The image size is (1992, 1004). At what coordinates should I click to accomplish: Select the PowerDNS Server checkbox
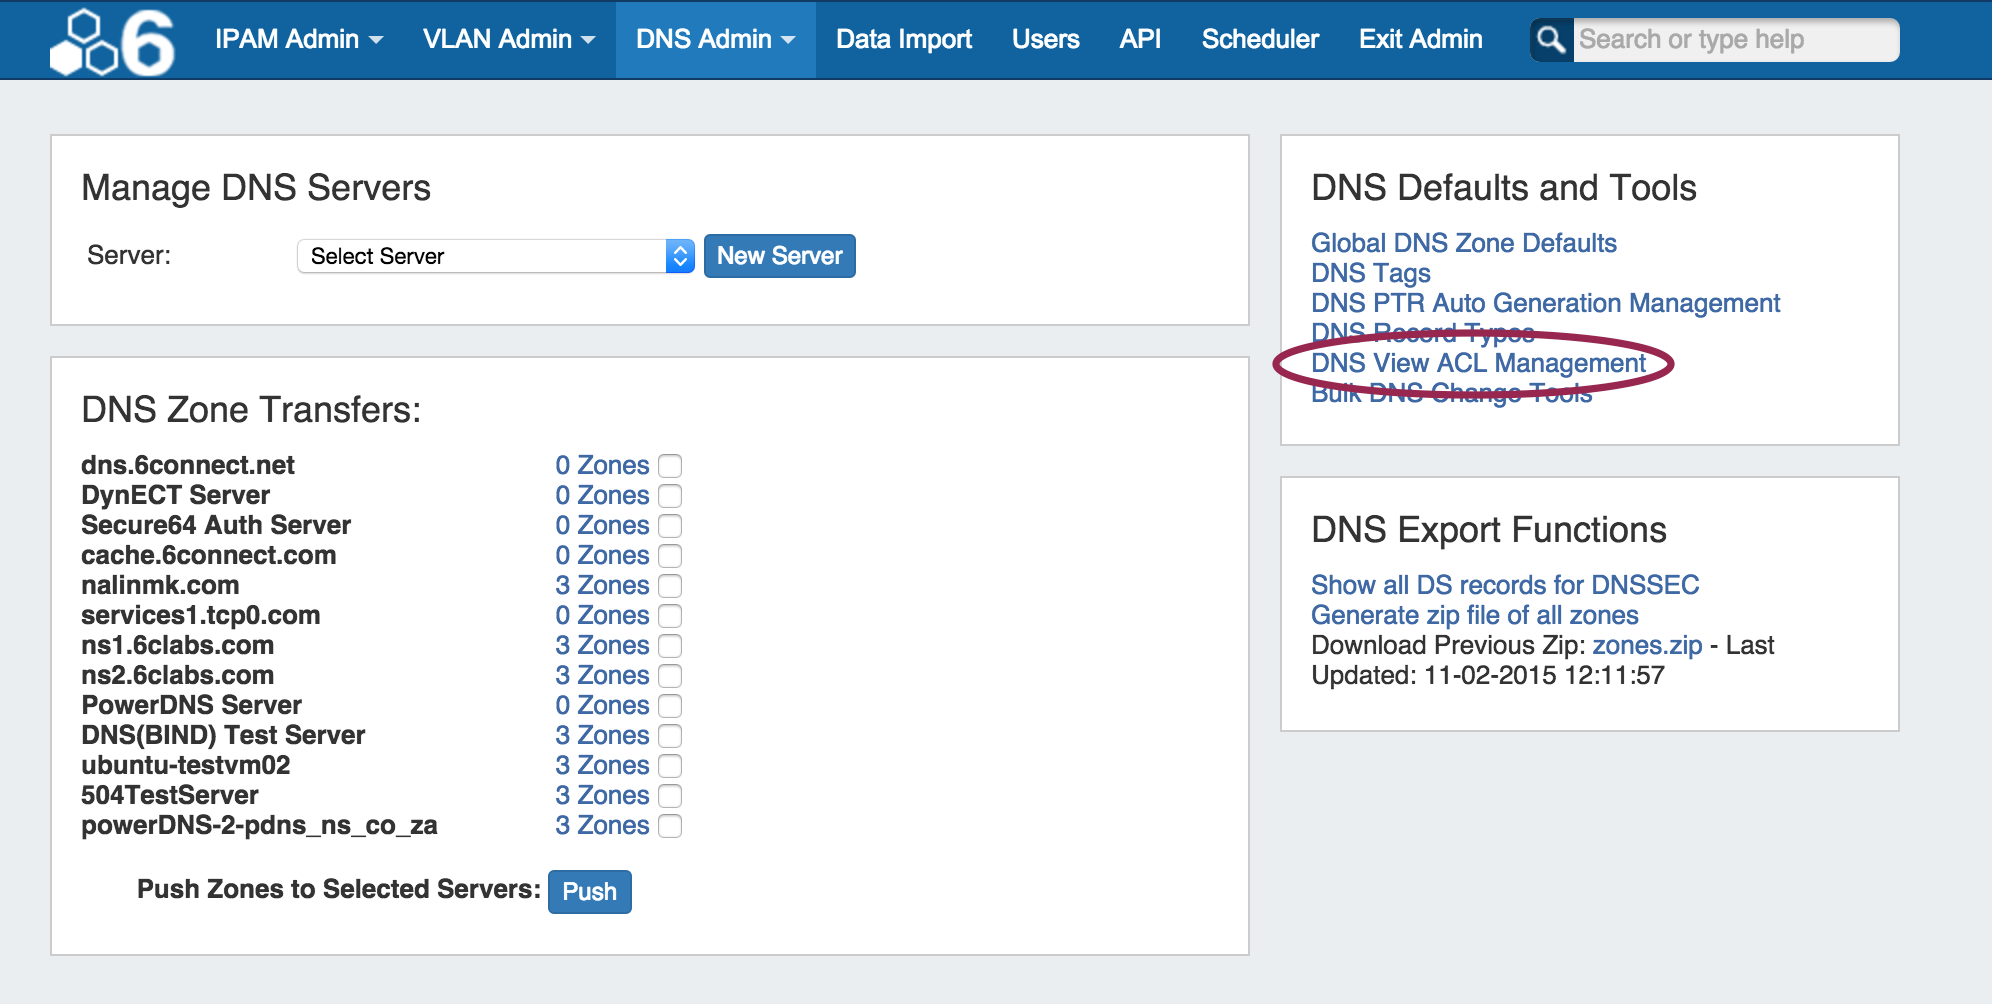[670, 706]
